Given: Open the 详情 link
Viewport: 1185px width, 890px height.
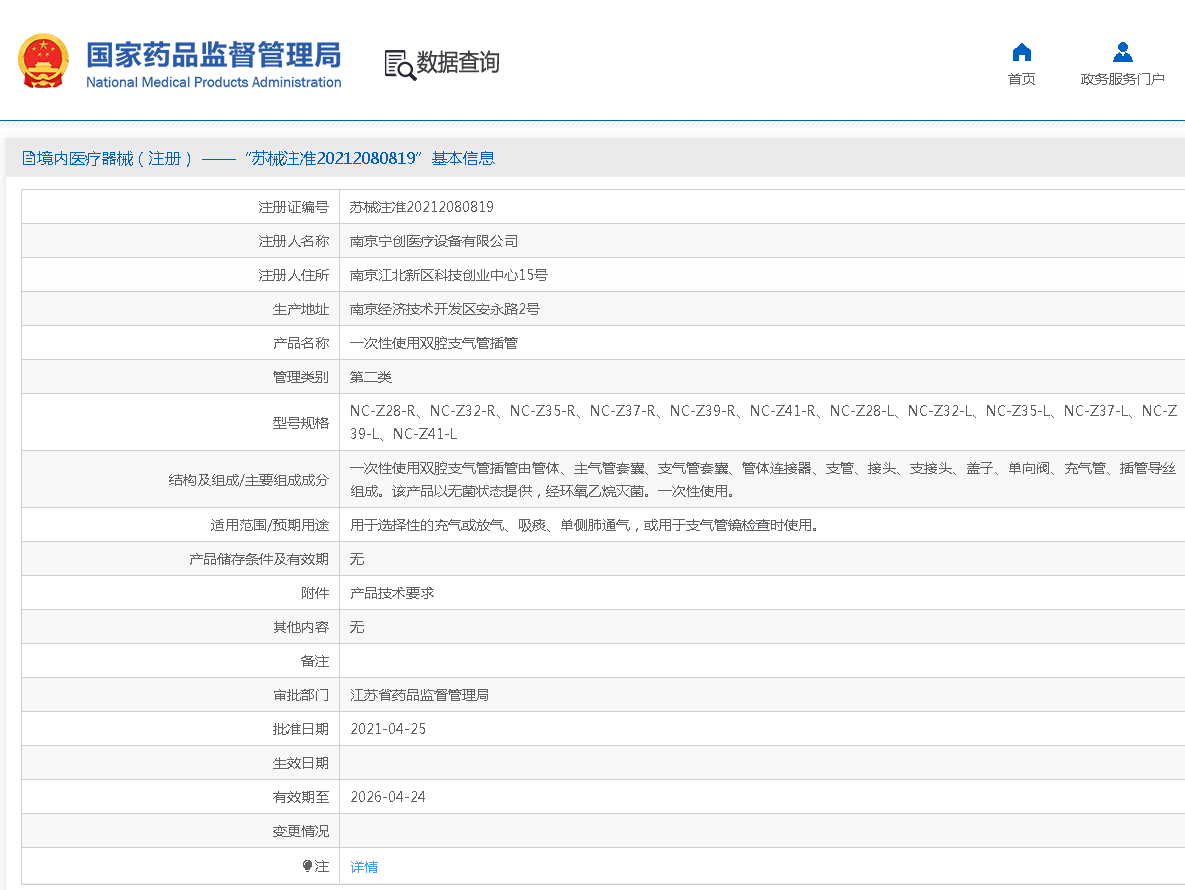Looking at the screenshot, I should coord(364,867).
